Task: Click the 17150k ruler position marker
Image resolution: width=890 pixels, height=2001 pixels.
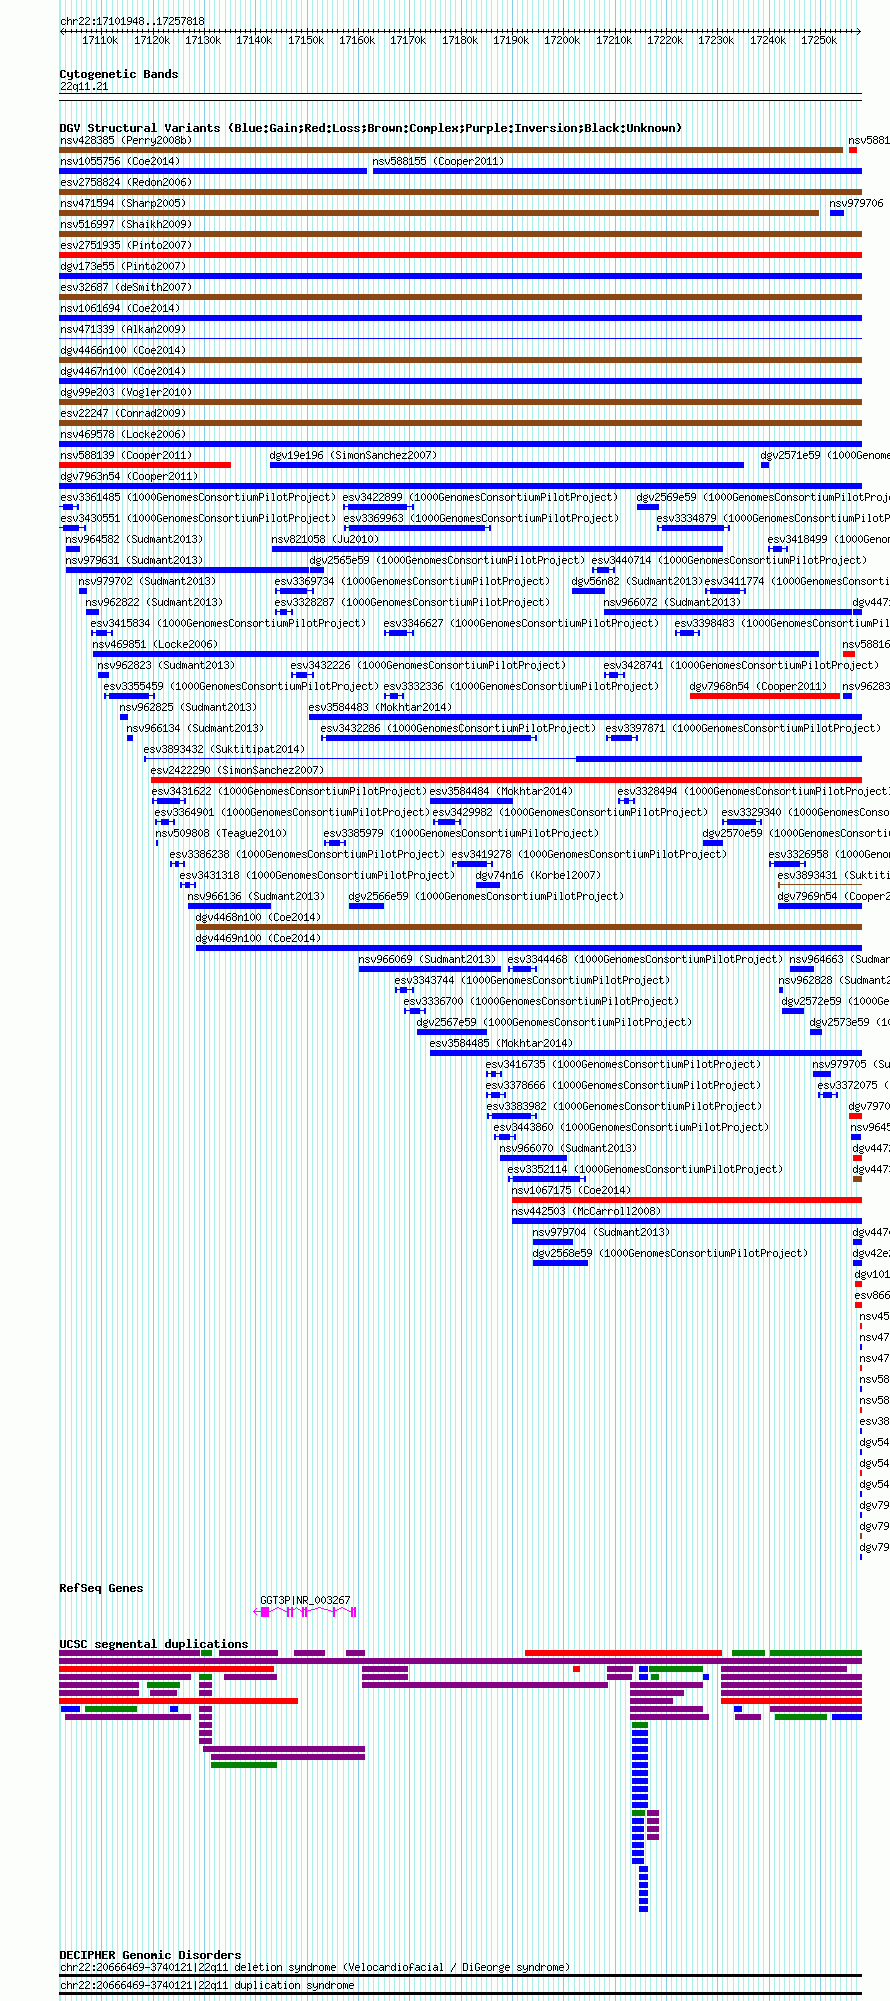Action: pyautogui.click(x=306, y=40)
